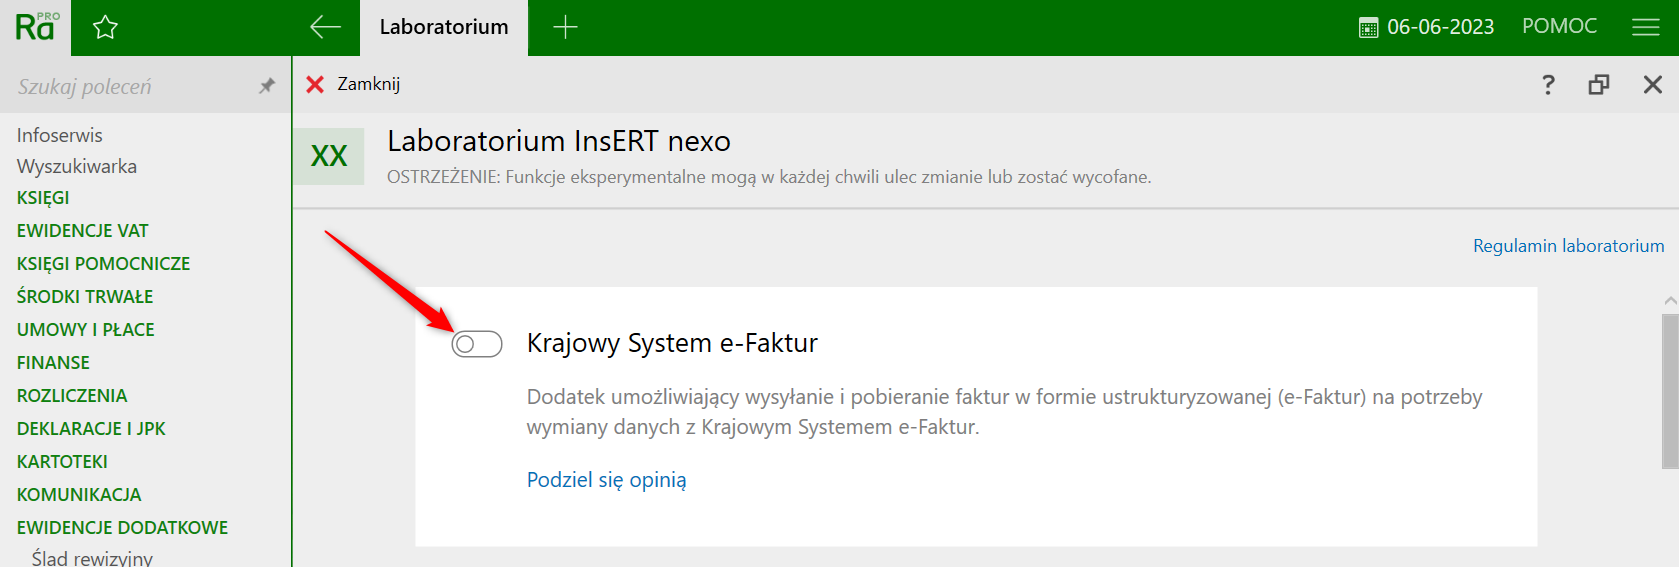Open the calendar date 06-06-2023
The image size is (1679, 567).
(x=1427, y=27)
